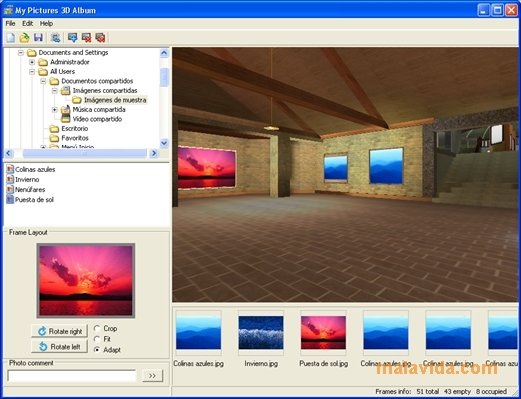Click the Favoritos folder icon
The image size is (521, 399).
[x=54, y=138]
